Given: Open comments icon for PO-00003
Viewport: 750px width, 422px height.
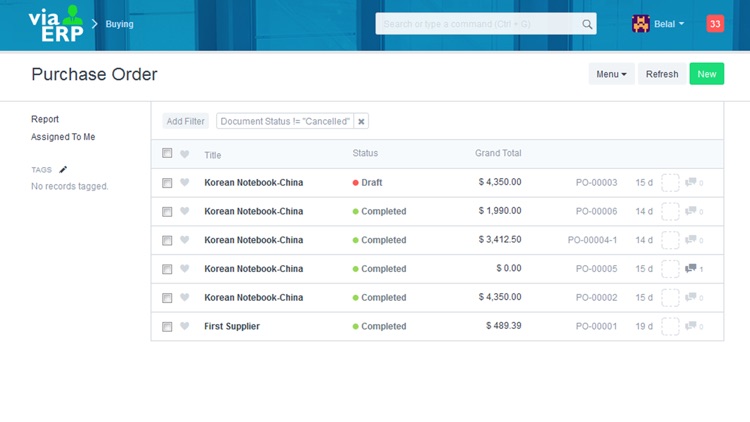Looking at the screenshot, I should click(x=690, y=182).
